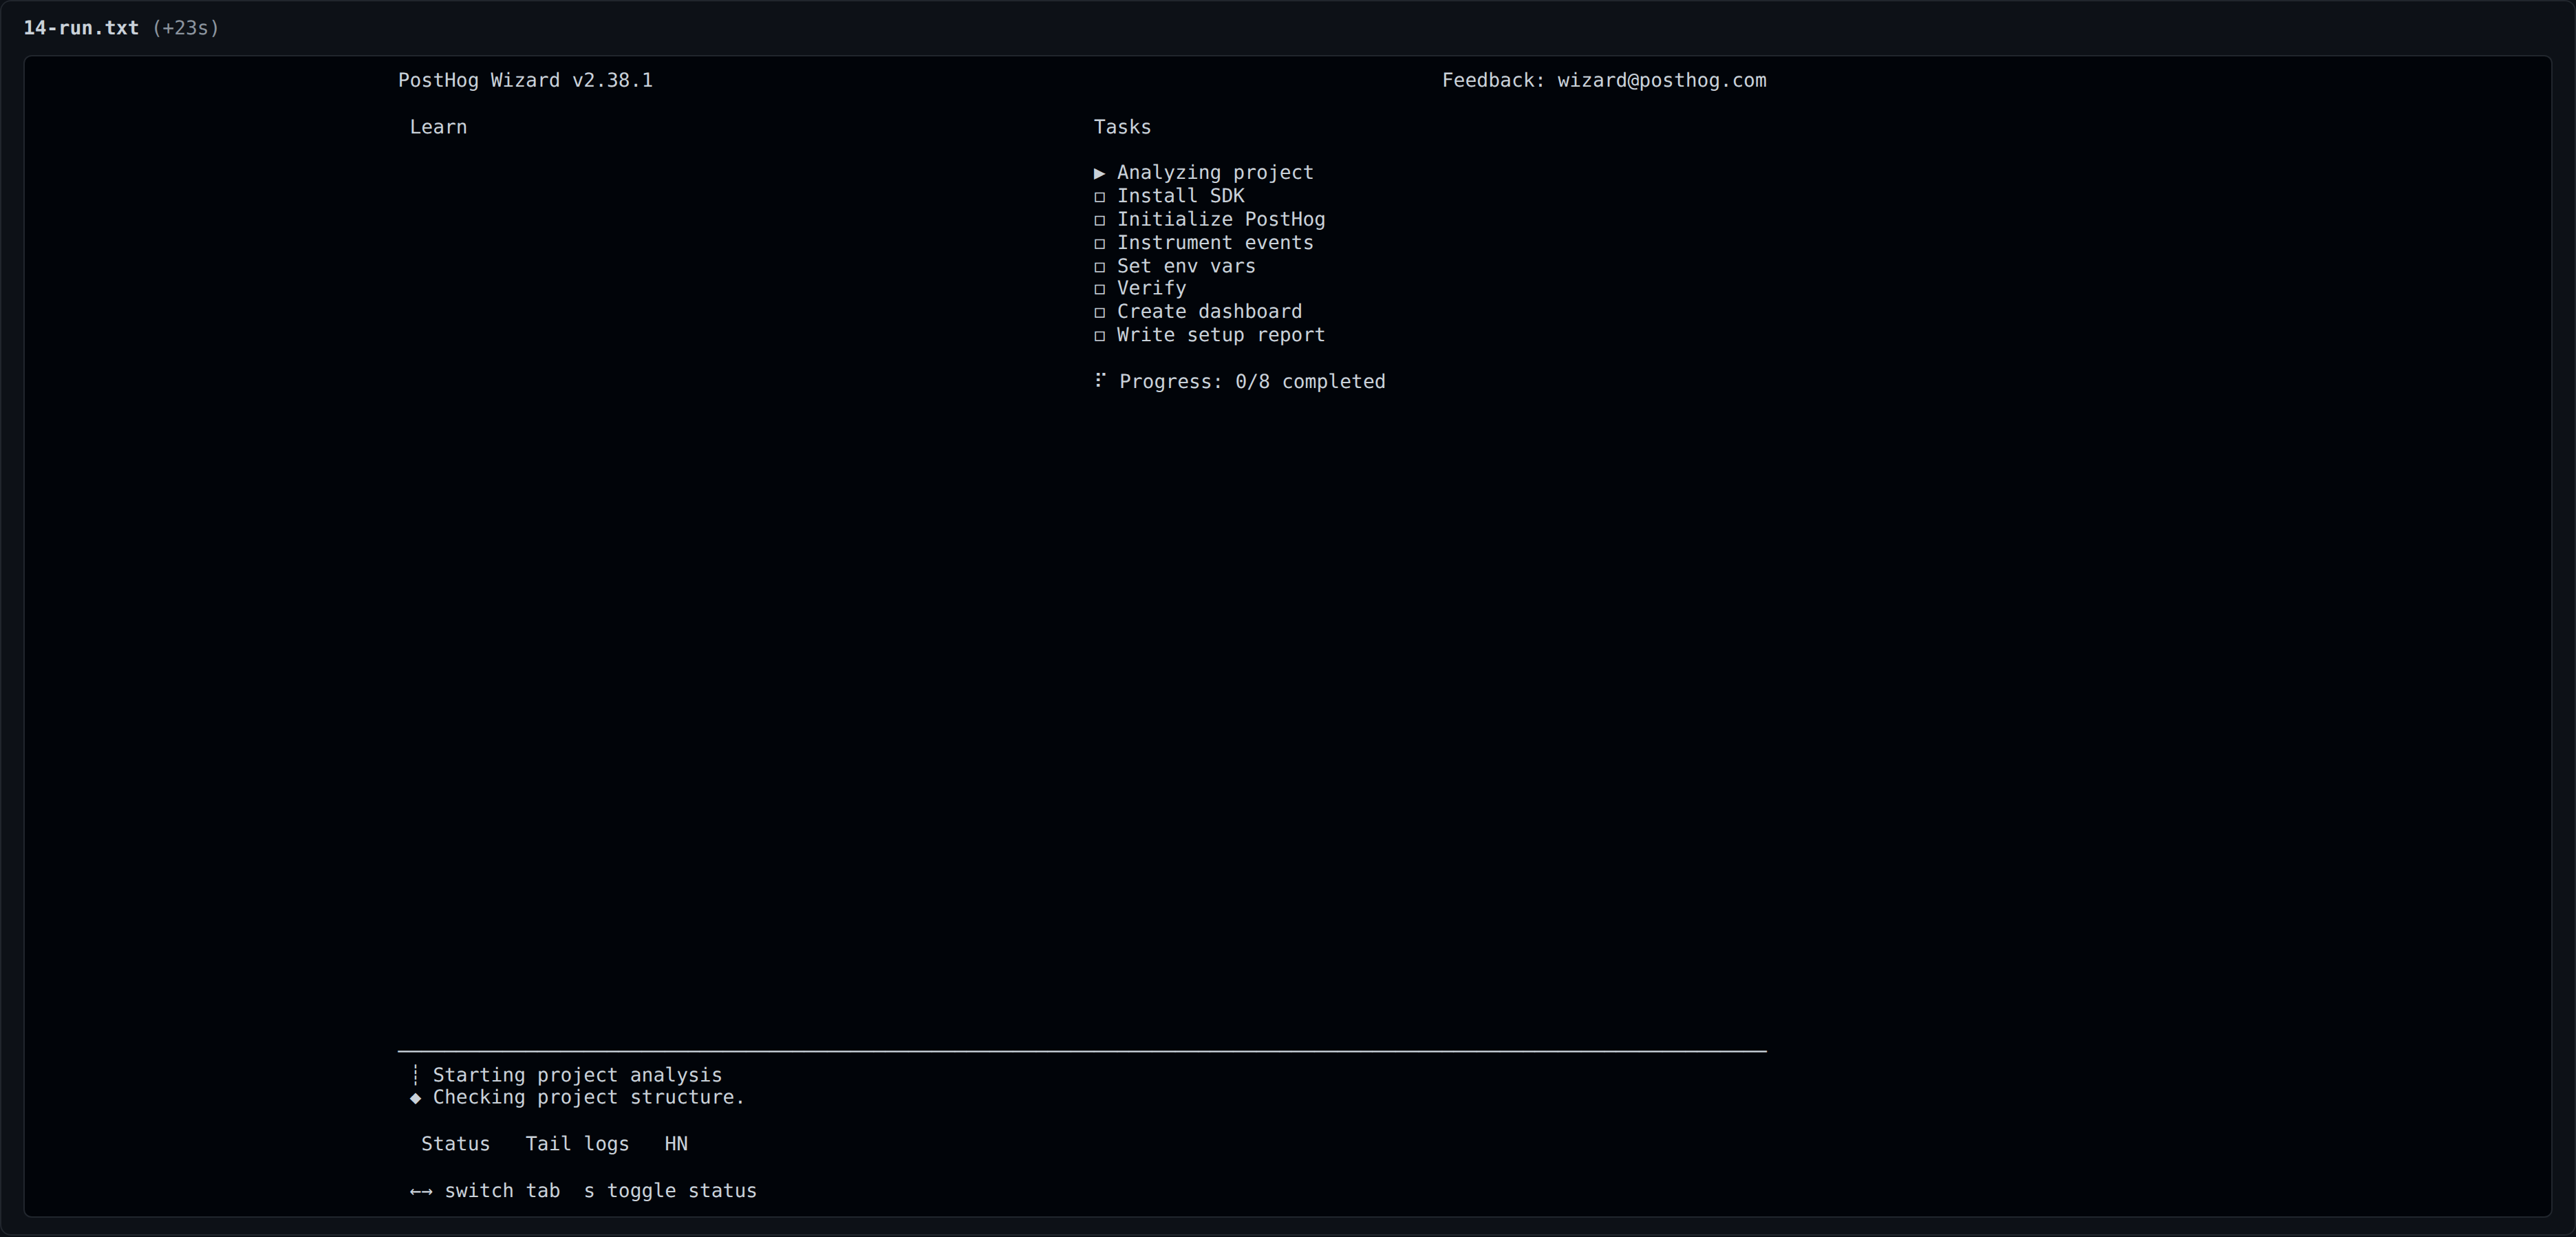This screenshot has width=2576, height=1237.
Task: Select the Tasks panel heading
Action: (1122, 127)
